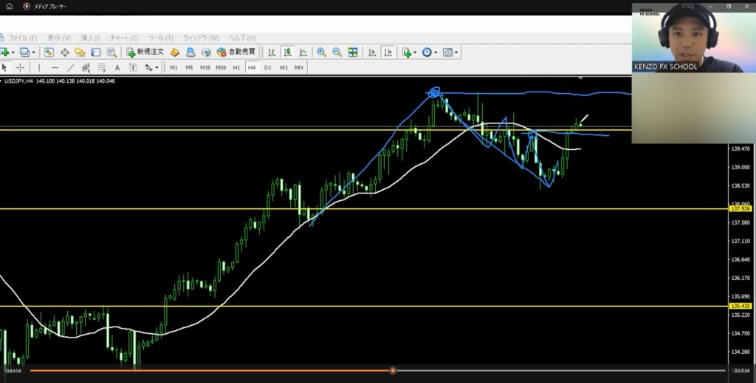Pick the horizontal line drawing tool
The height and width of the screenshot is (383, 756).
(55, 68)
